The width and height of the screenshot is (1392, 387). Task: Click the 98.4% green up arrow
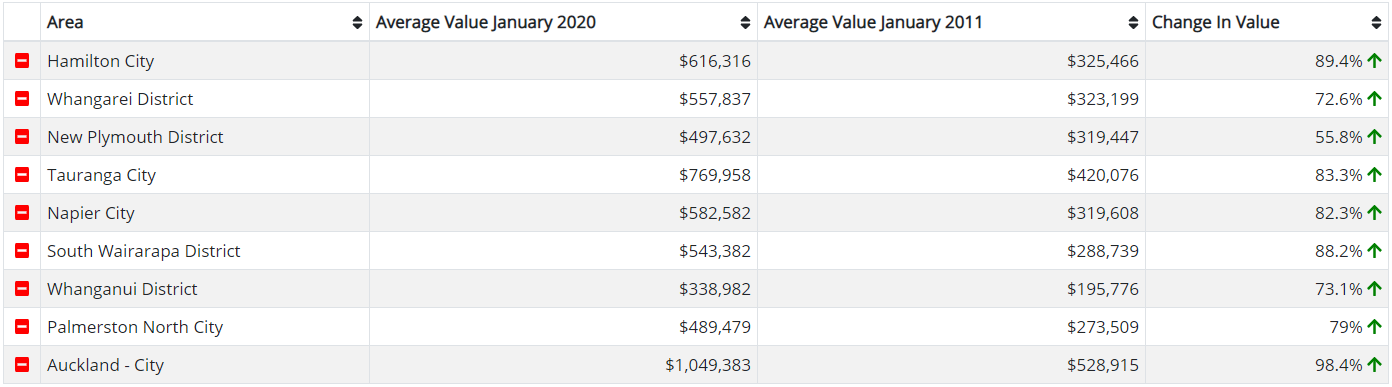tap(1374, 365)
